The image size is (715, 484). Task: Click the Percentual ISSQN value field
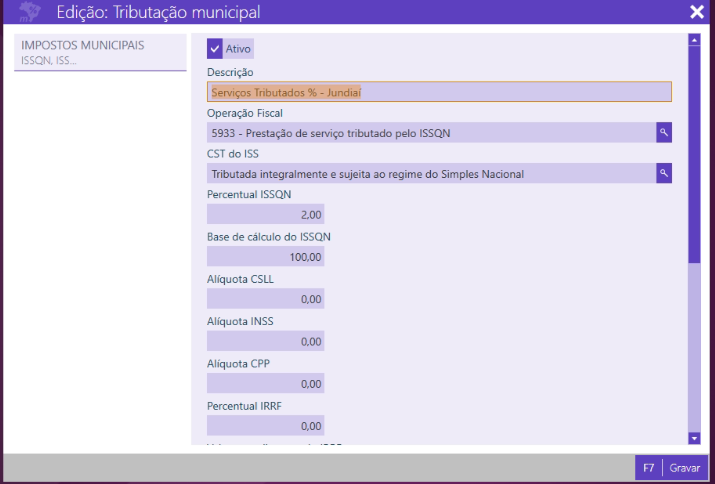[266, 215]
